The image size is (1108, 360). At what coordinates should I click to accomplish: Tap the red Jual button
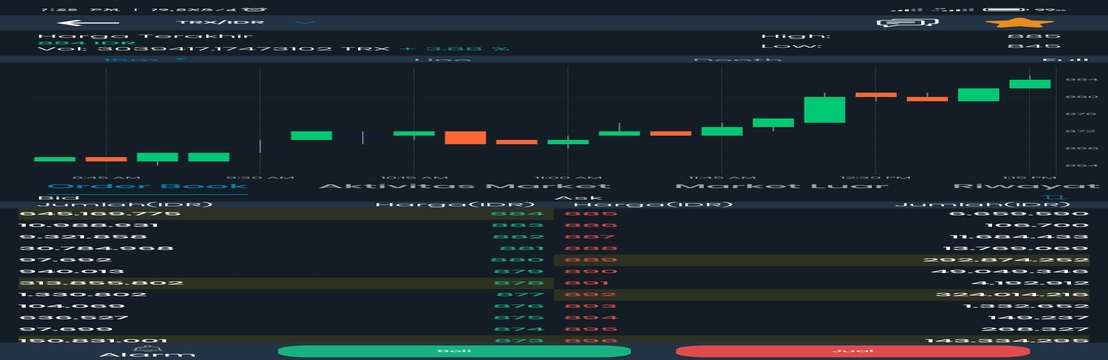point(852,351)
